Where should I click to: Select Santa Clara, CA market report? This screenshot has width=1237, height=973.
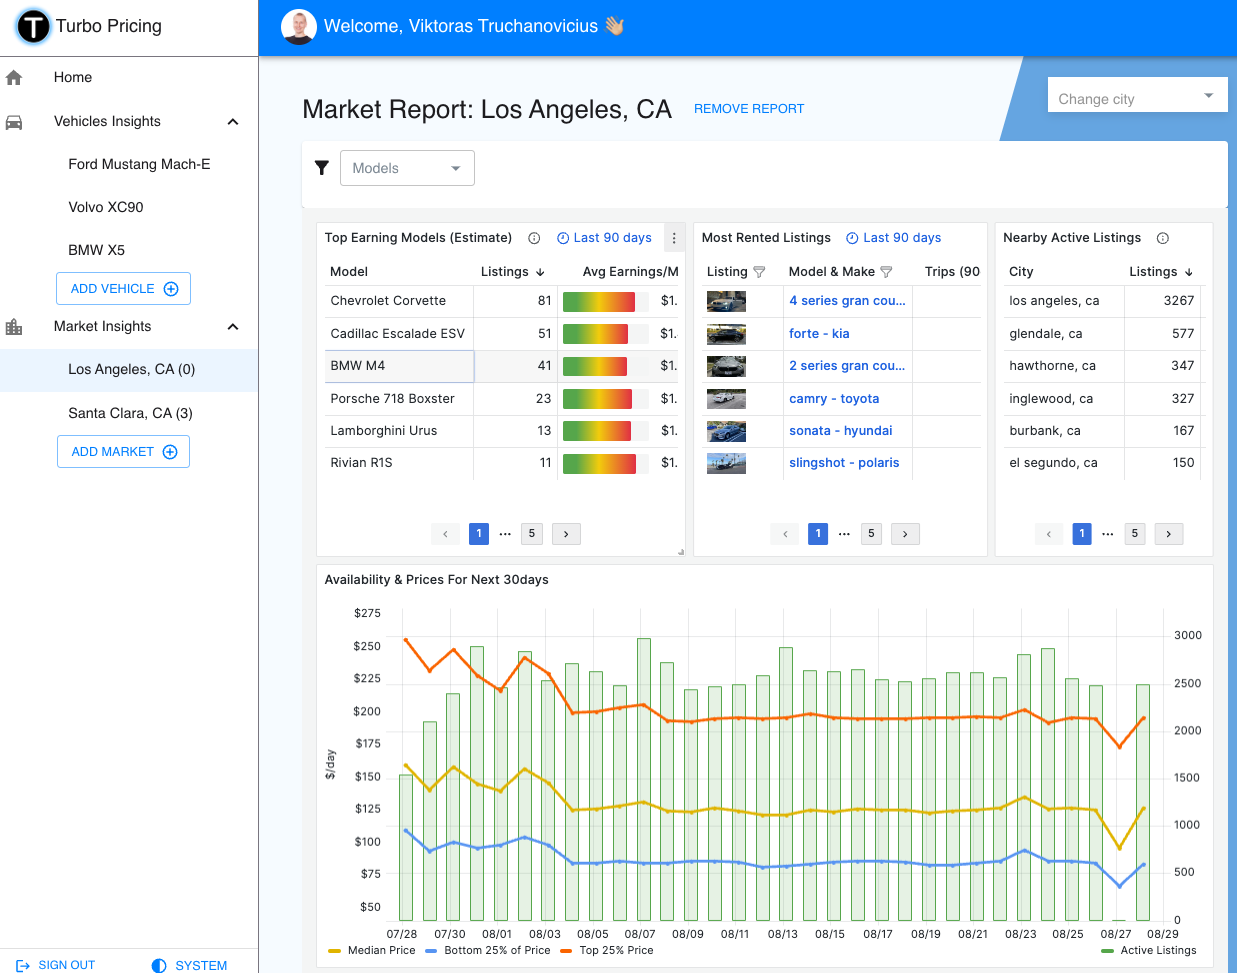pyautogui.click(x=130, y=413)
